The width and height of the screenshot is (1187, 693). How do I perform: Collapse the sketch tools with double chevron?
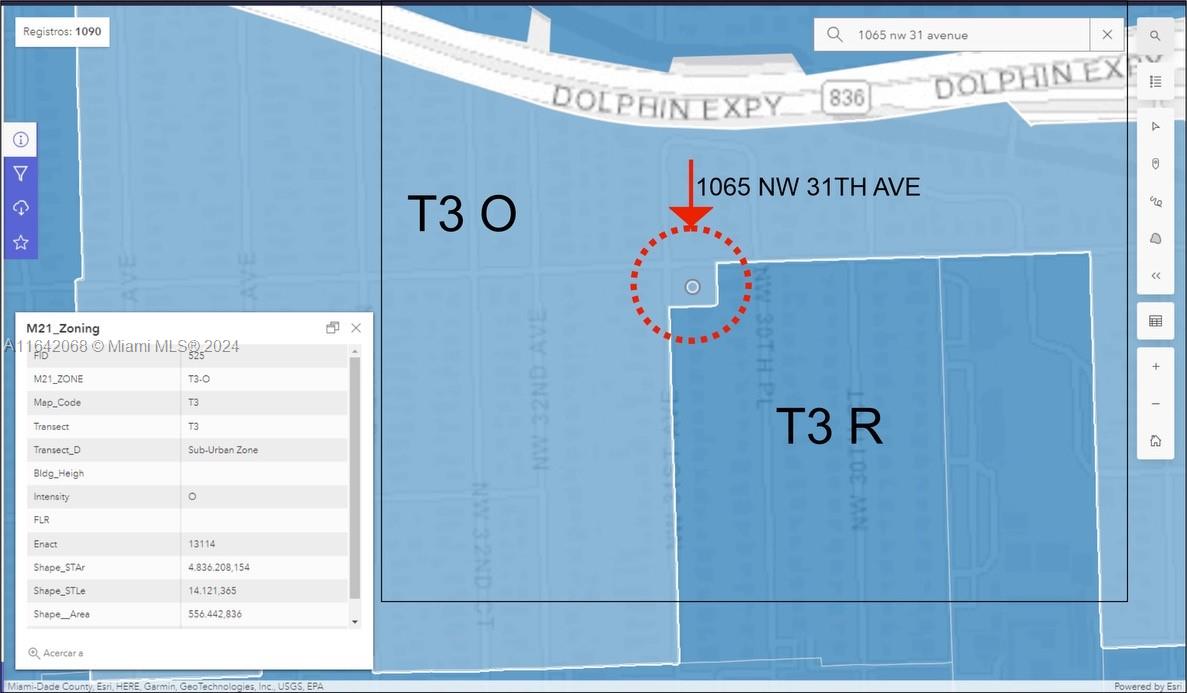click(1155, 276)
